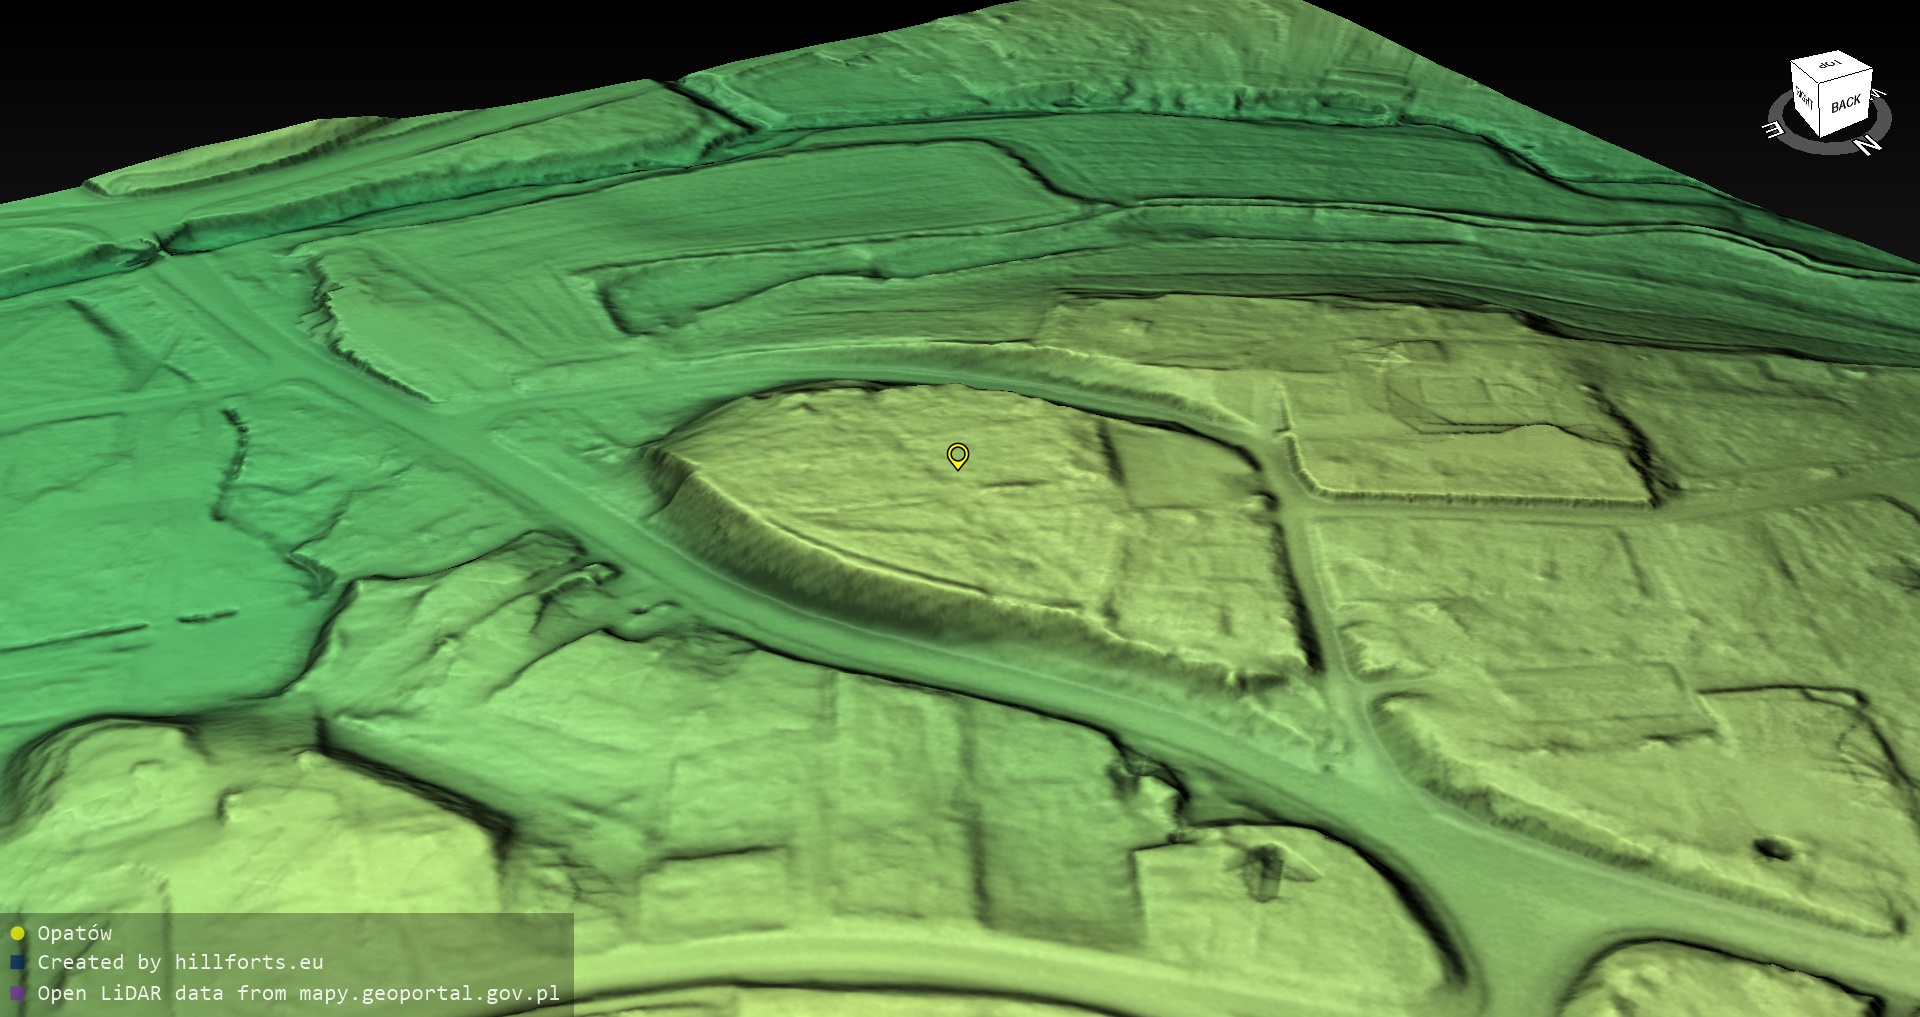The width and height of the screenshot is (1920, 1017).
Task: Click cube edge between RIGHT and BACK faces
Action: pyautogui.click(x=1820, y=113)
